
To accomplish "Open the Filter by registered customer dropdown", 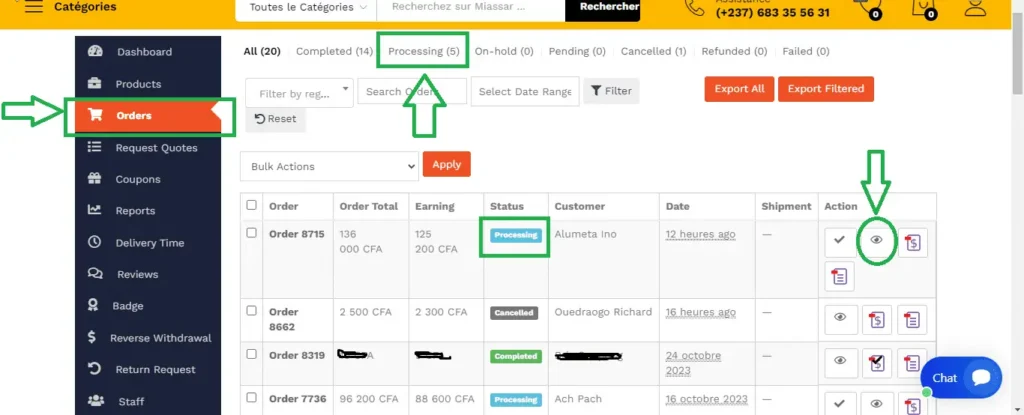I will [x=298, y=93].
